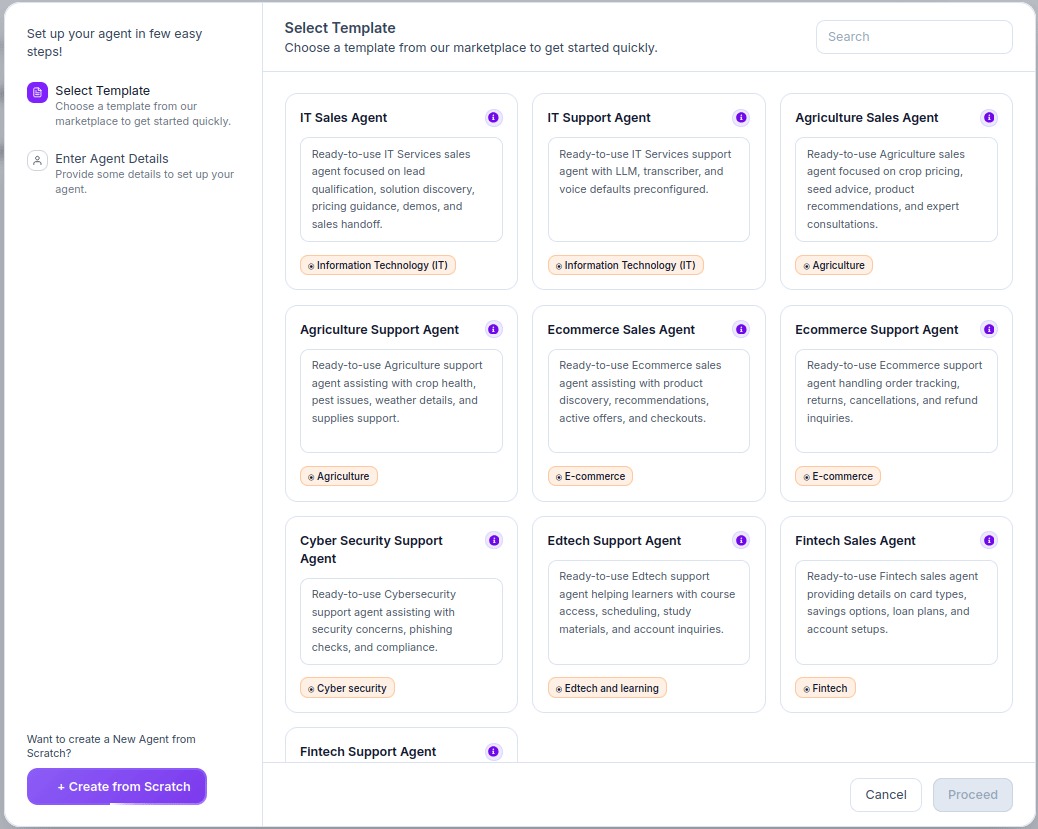Screen dimensions: 1038x829
Task: Click the Select Template step icon
Action: point(37,93)
